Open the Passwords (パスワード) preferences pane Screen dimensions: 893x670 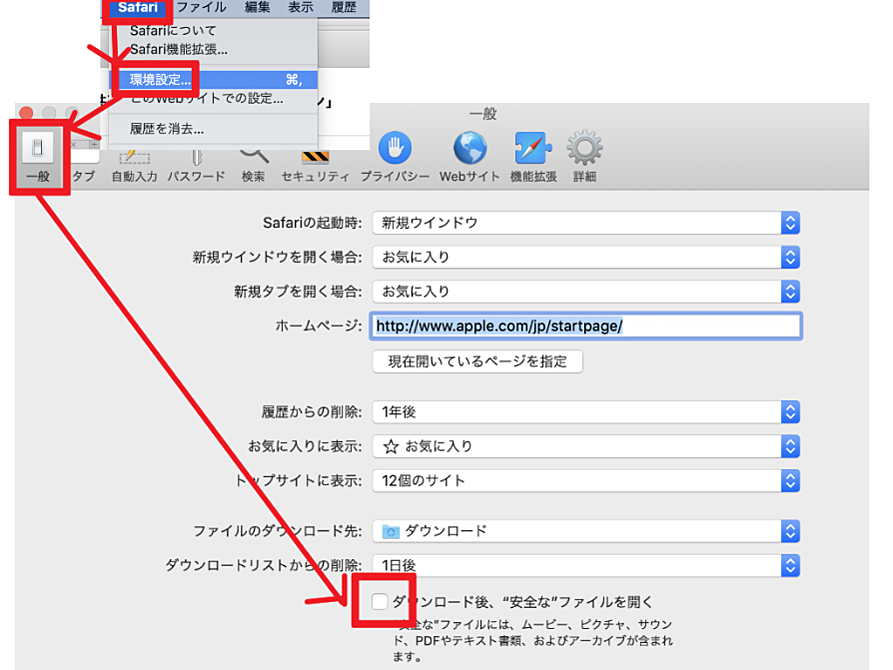tap(196, 166)
